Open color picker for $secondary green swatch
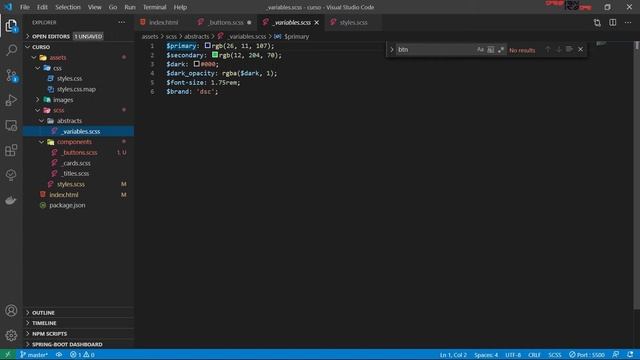The height and width of the screenshot is (360, 640). (215, 55)
